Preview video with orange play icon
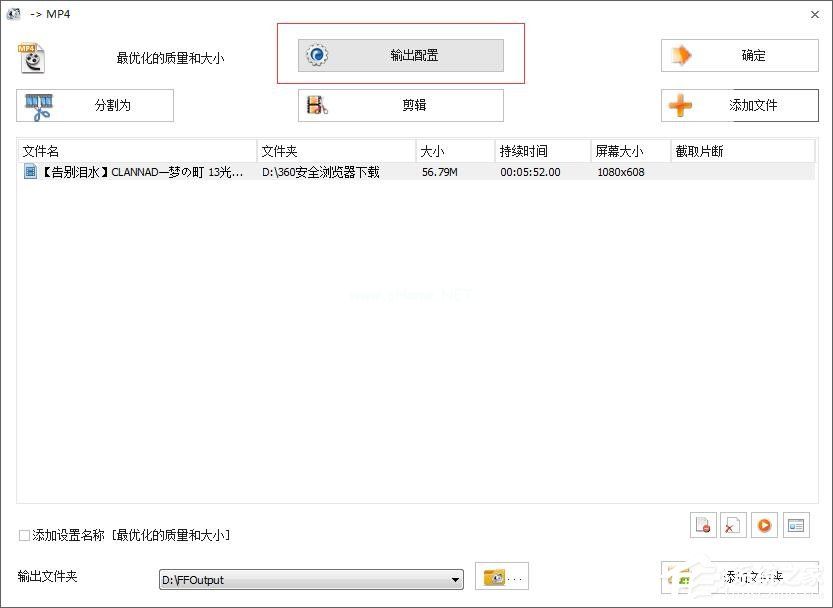 click(x=764, y=524)
